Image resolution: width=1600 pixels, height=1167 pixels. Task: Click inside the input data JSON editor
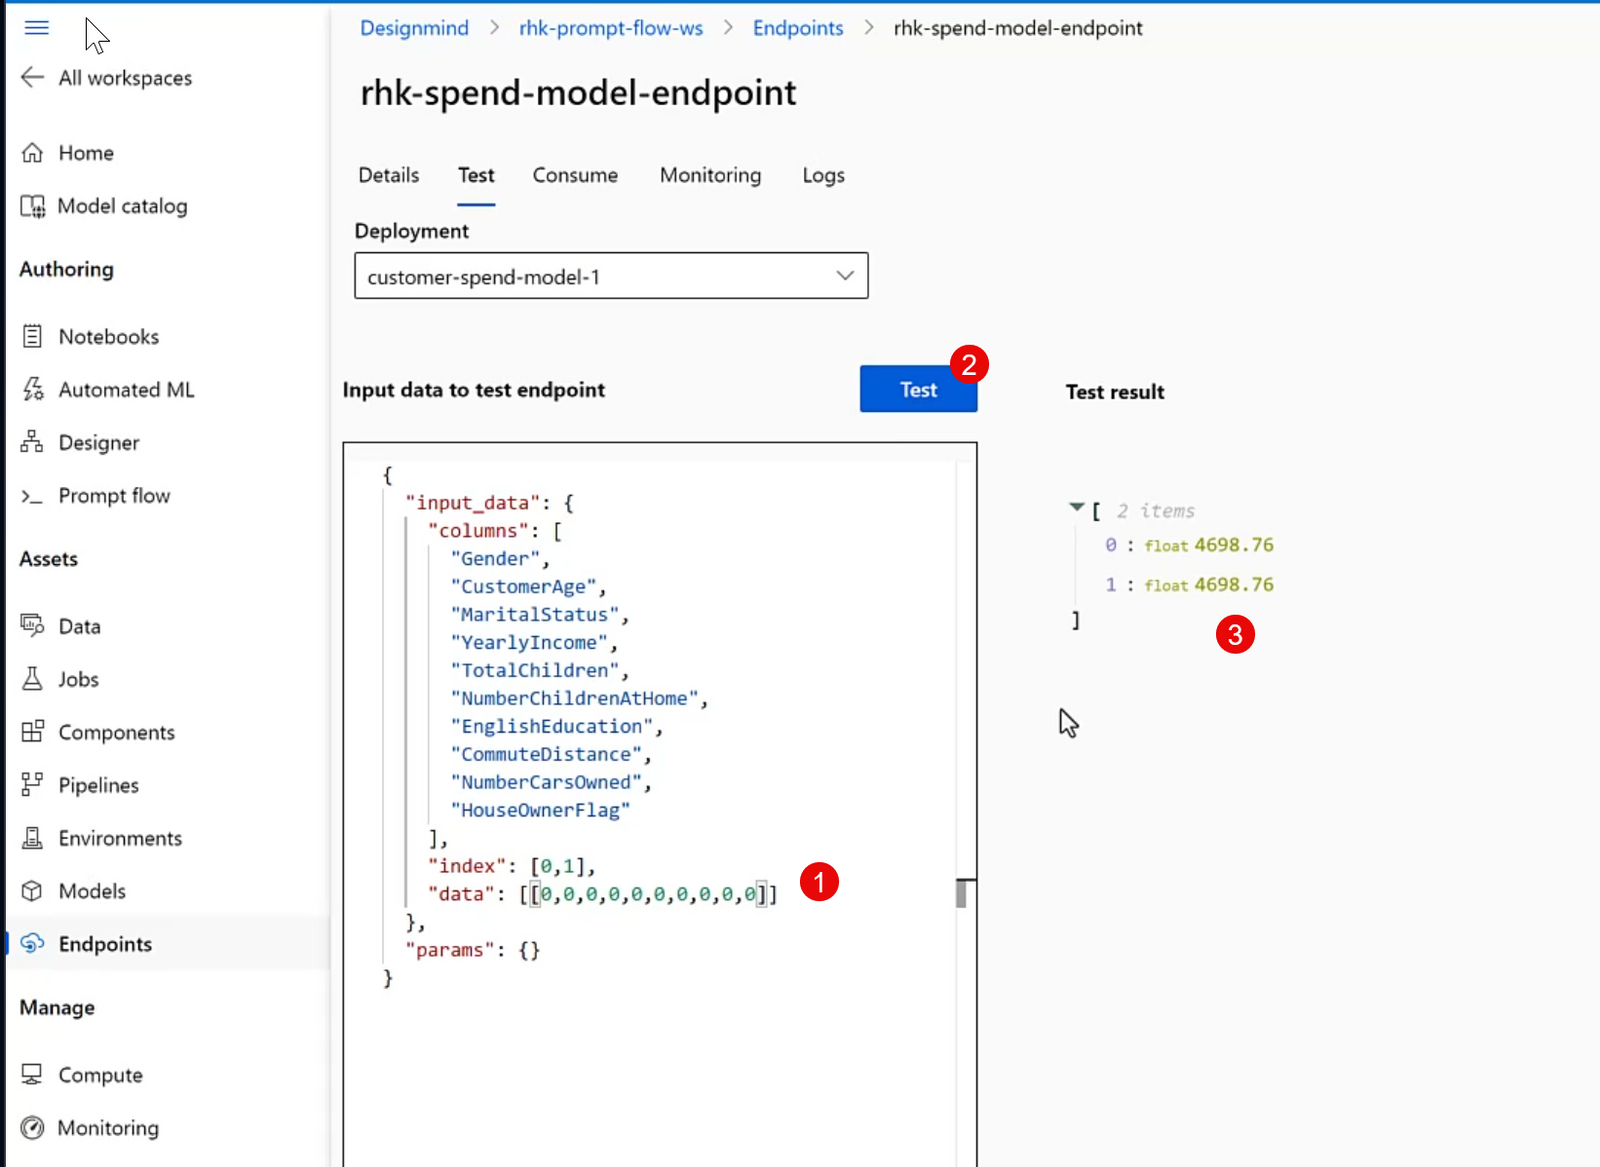pyautogui.click(x=660, y=700)
